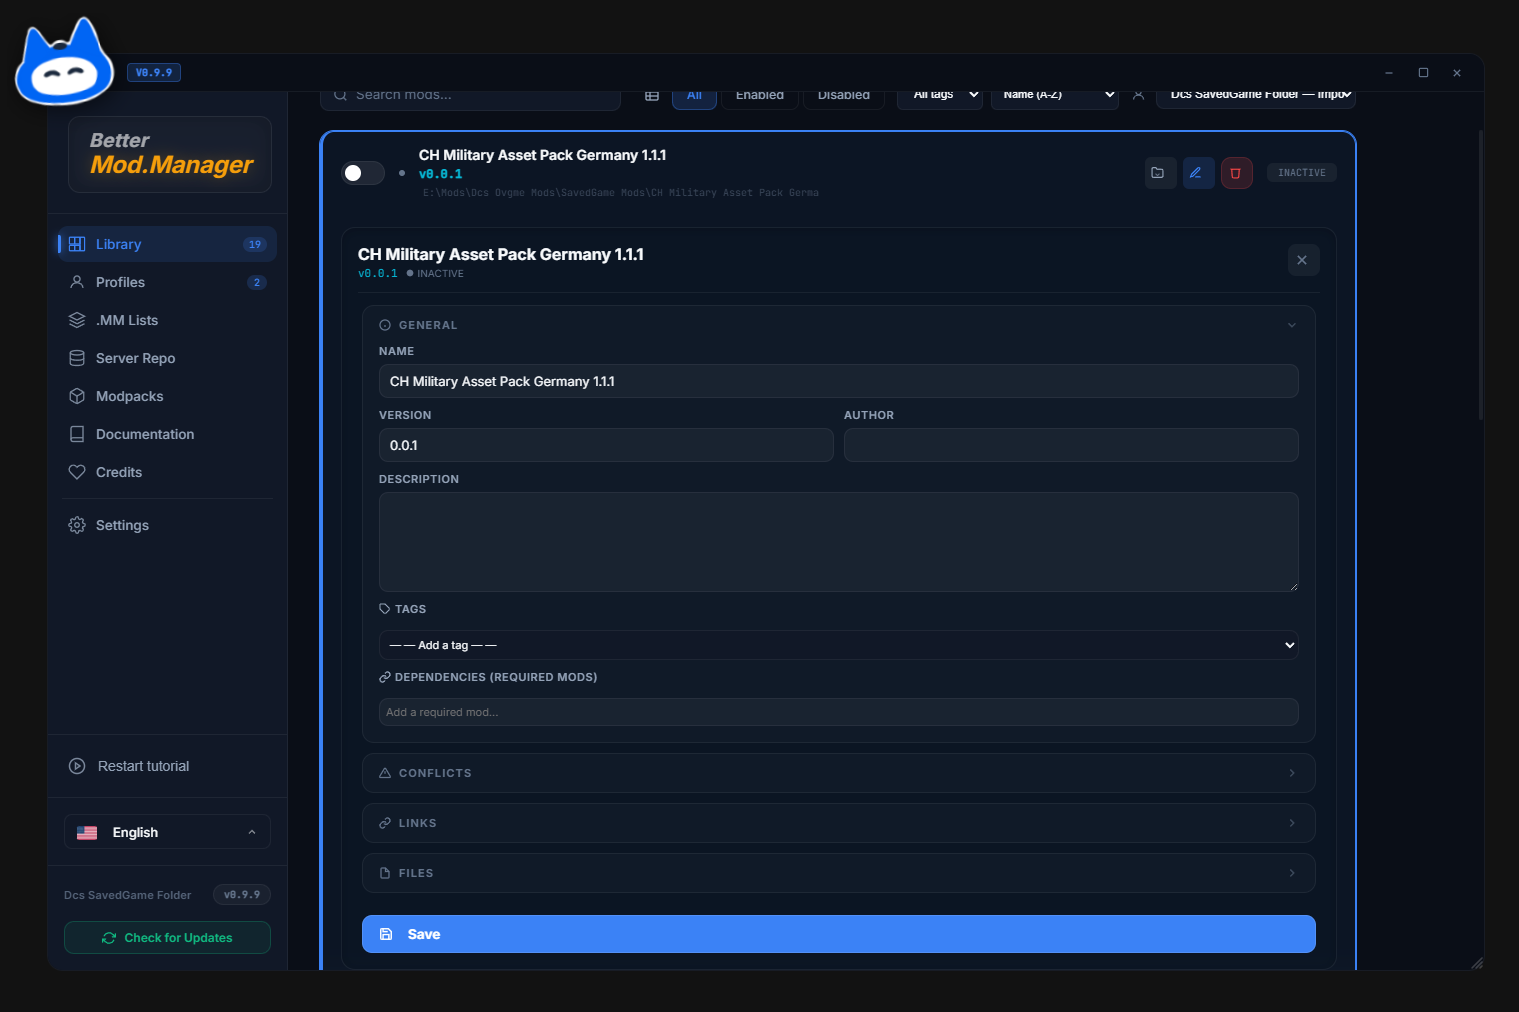
Task: Close the mod details panel
Action: (1302, 260)
